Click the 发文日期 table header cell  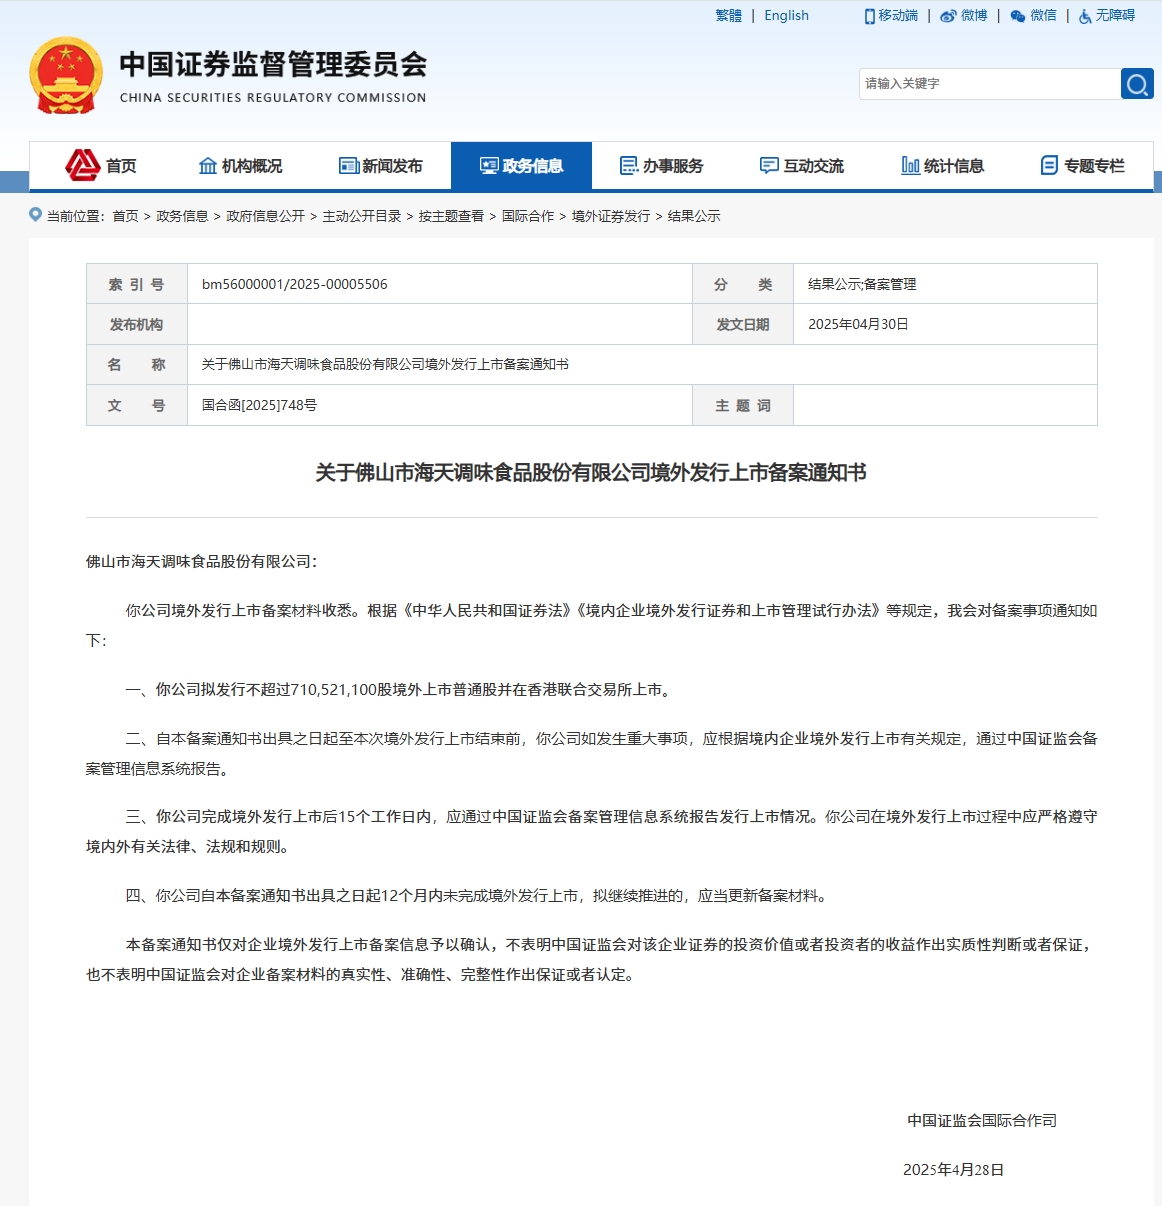[x=743, y=324]
